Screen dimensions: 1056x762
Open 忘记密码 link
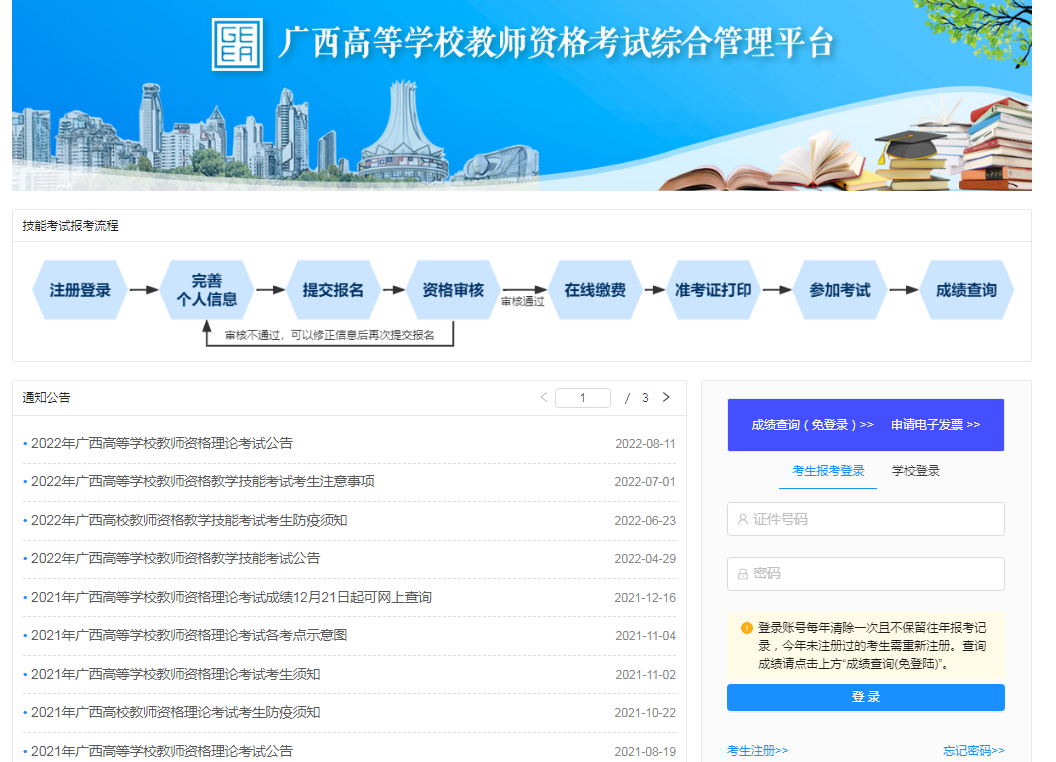(974, 751)
